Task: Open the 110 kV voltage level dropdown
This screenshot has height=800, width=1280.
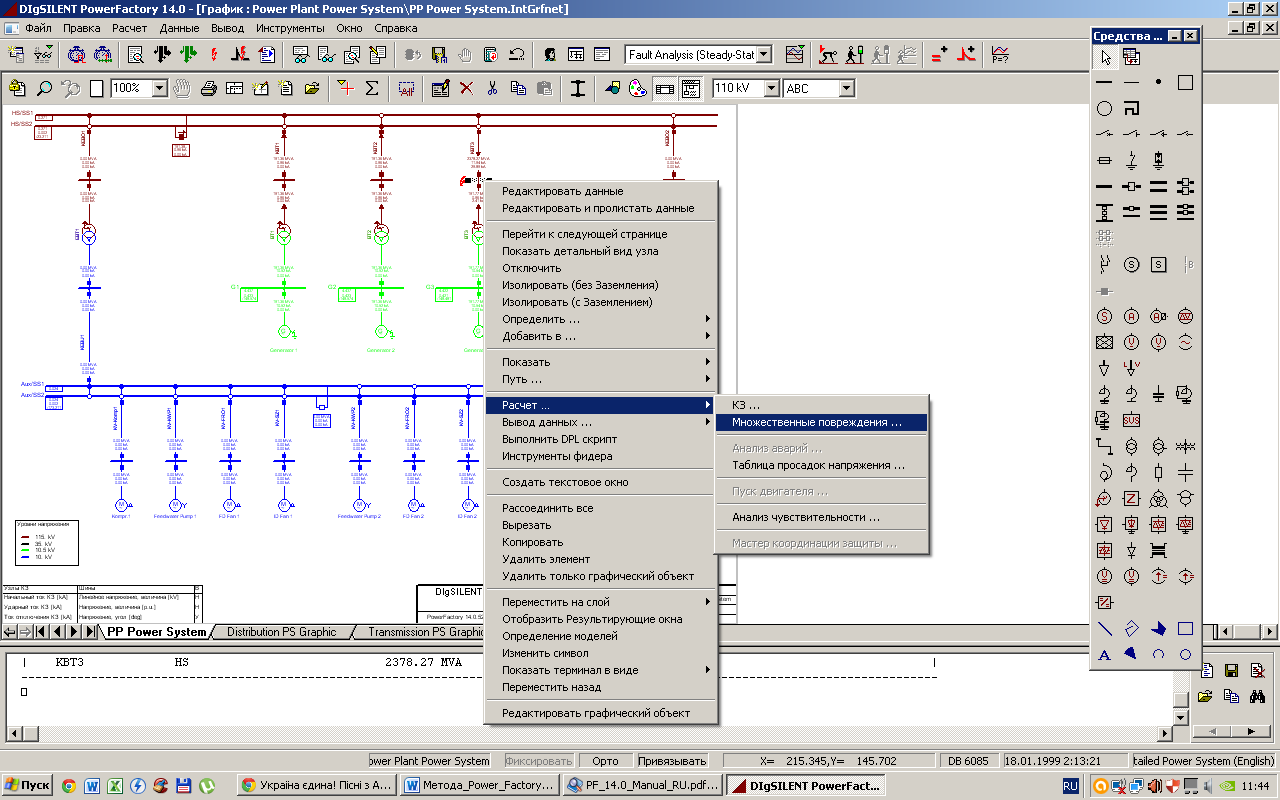Action: pos(771,88)
